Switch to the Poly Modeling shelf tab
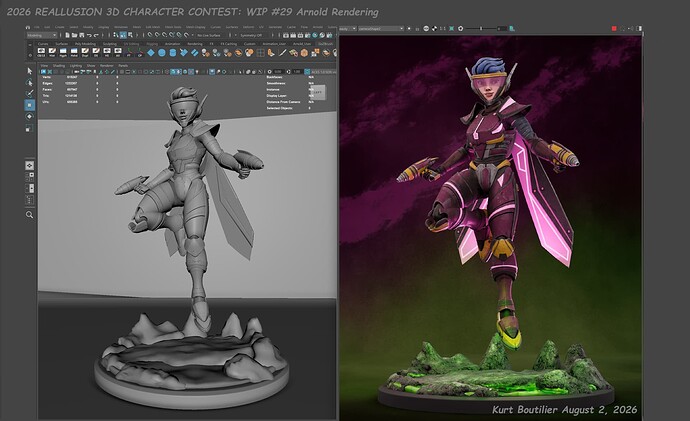This screenshot has height=421, width=690. click(85, 44)
